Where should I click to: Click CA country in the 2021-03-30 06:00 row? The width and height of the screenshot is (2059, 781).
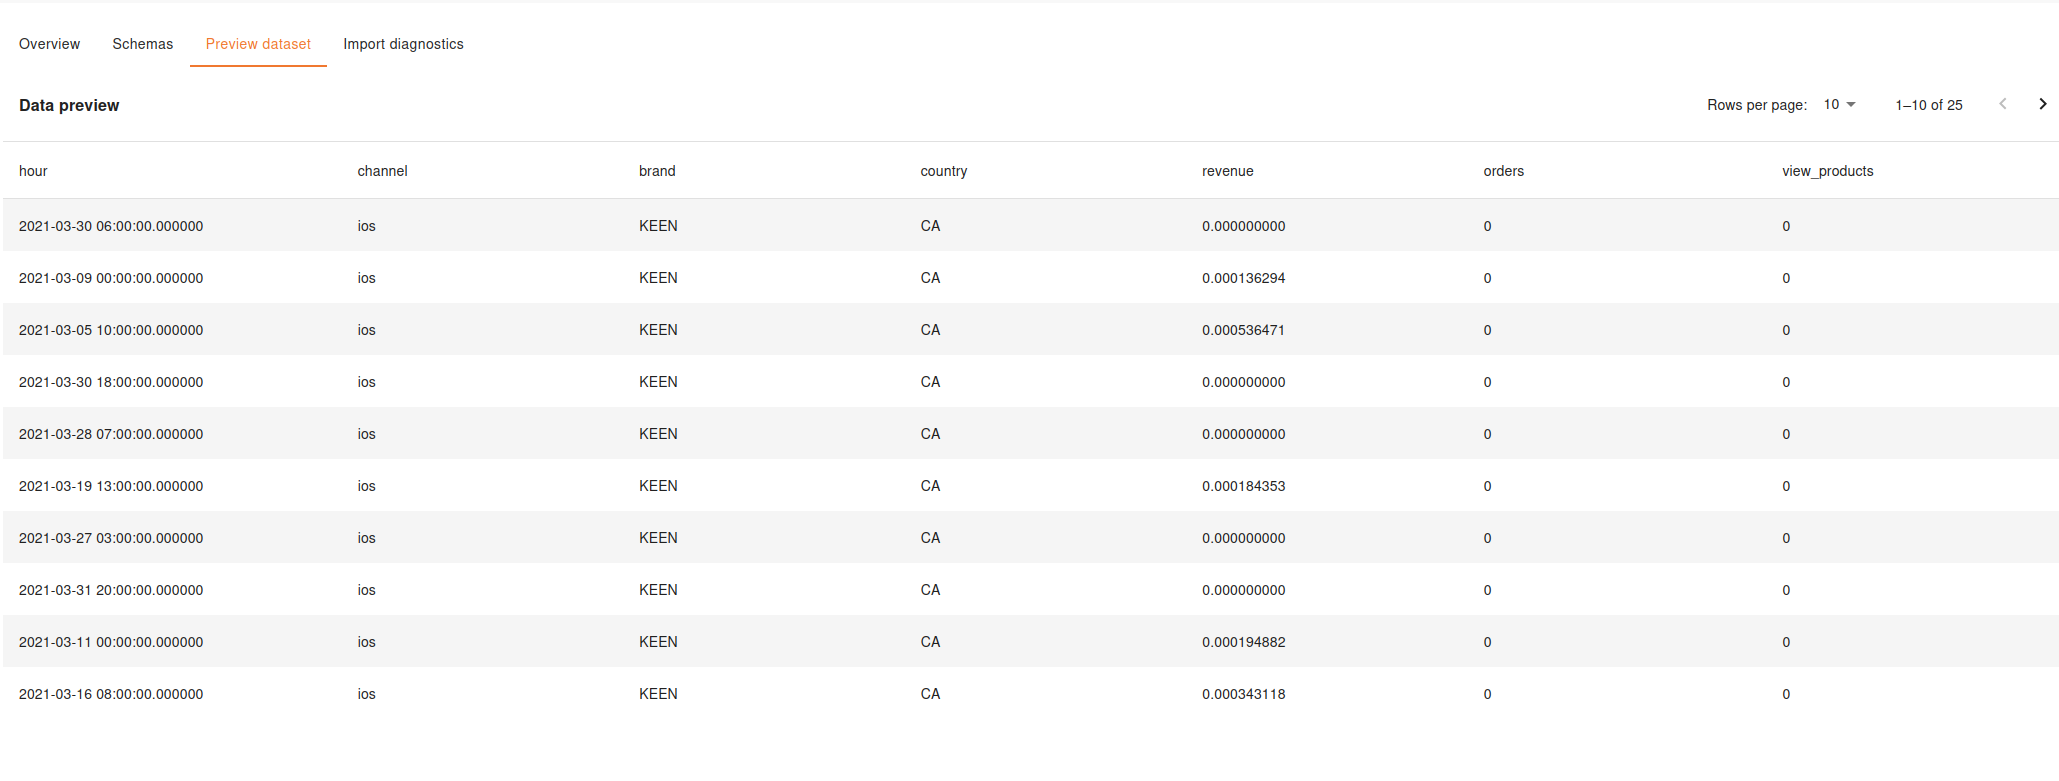point(930,226)
